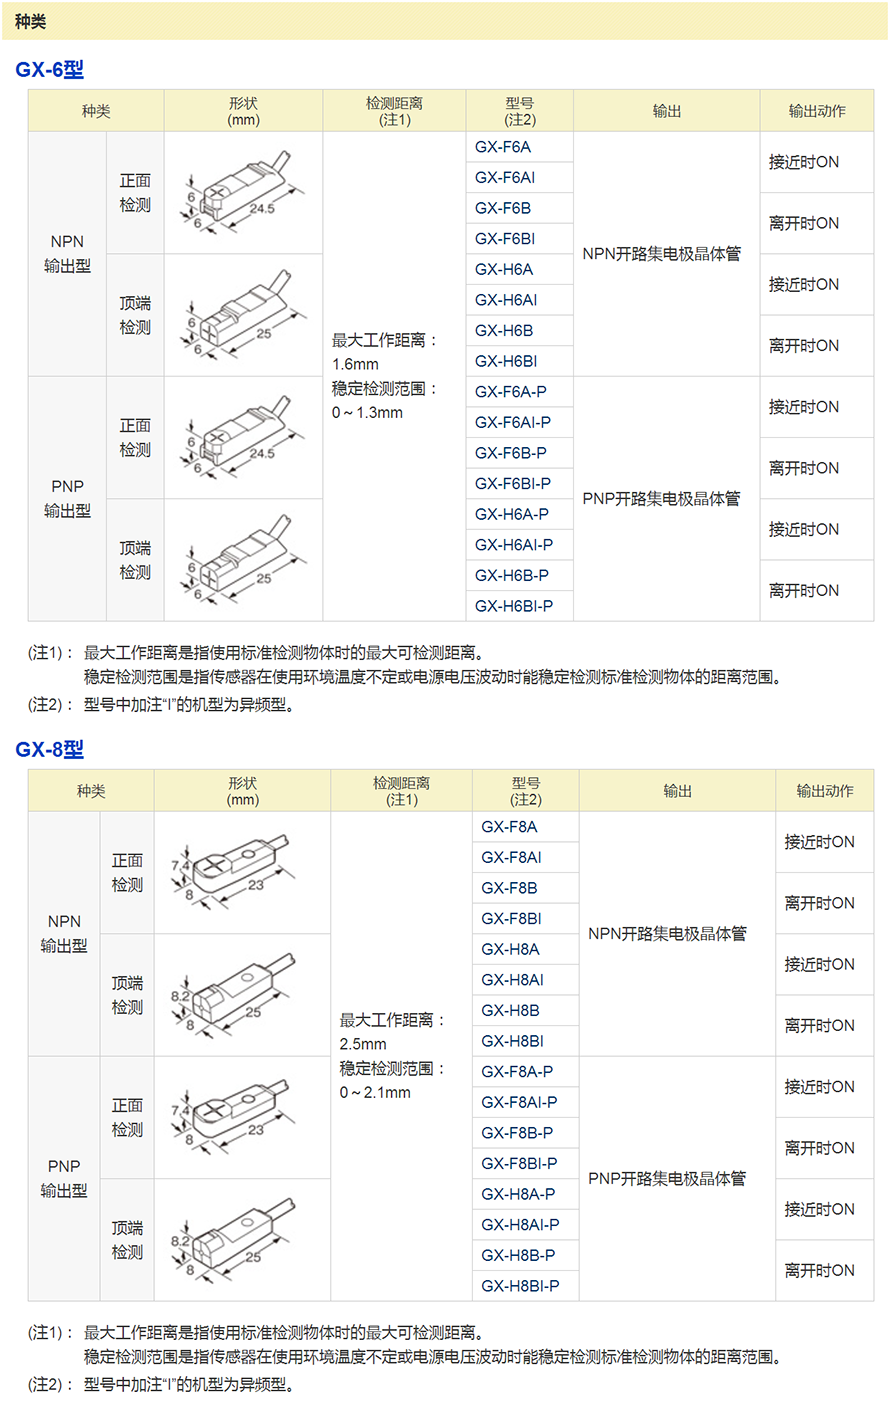The width and height of the screenshot is (890, 1406).
Task: Click the GX-6 NPN top-detection sensor drawing
Action: (243, 315)
